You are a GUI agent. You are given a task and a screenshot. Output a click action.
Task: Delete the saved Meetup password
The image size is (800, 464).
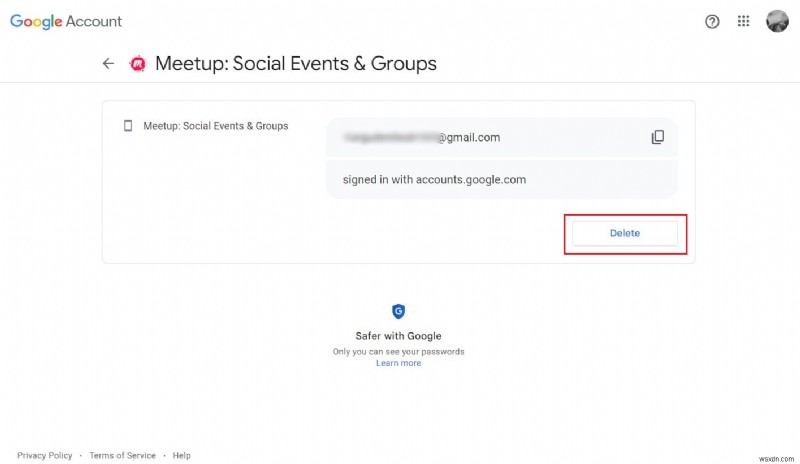click(x=624, y=233)
